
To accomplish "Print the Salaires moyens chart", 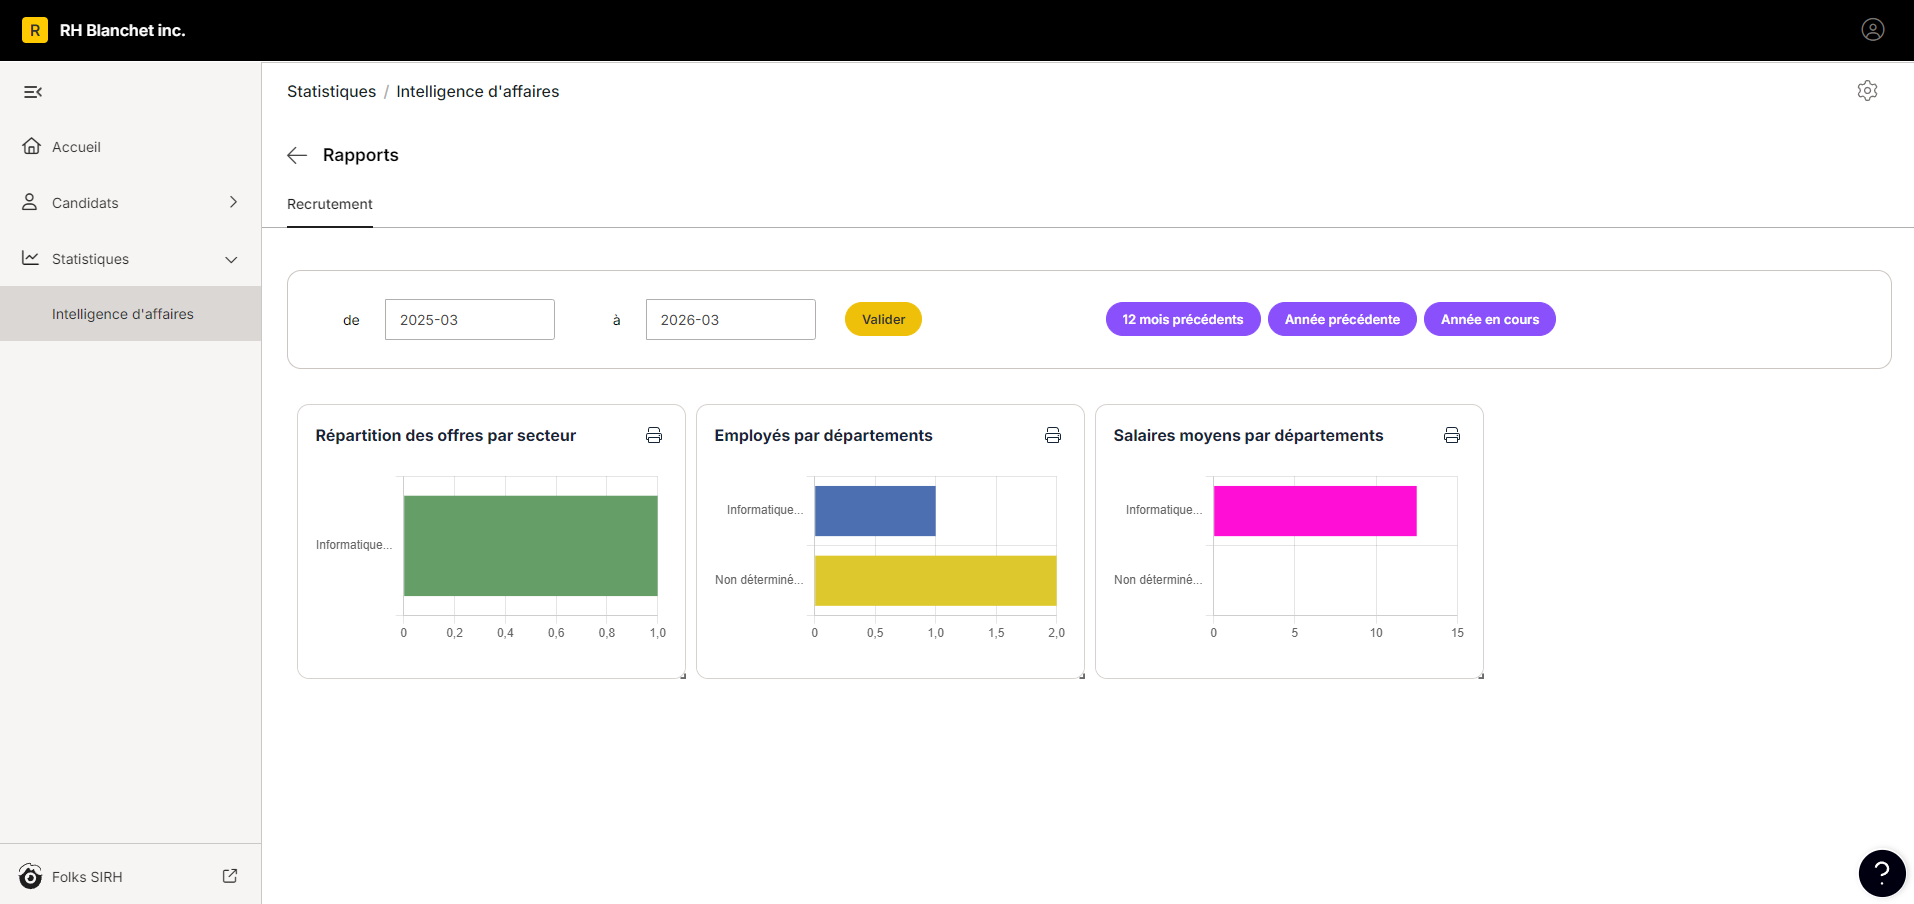I will click(x=1452, y=435).
